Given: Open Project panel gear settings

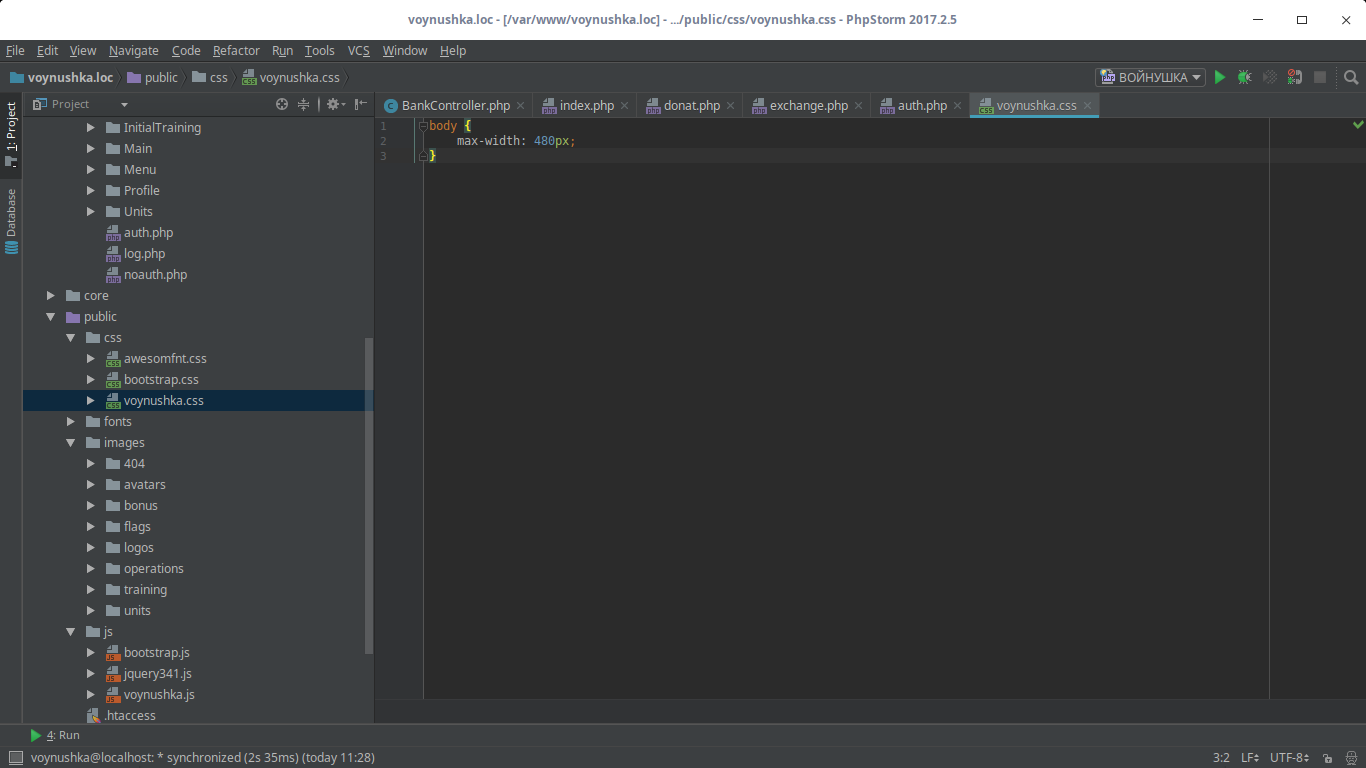Looking at the screenshot, I should (334, 104).
